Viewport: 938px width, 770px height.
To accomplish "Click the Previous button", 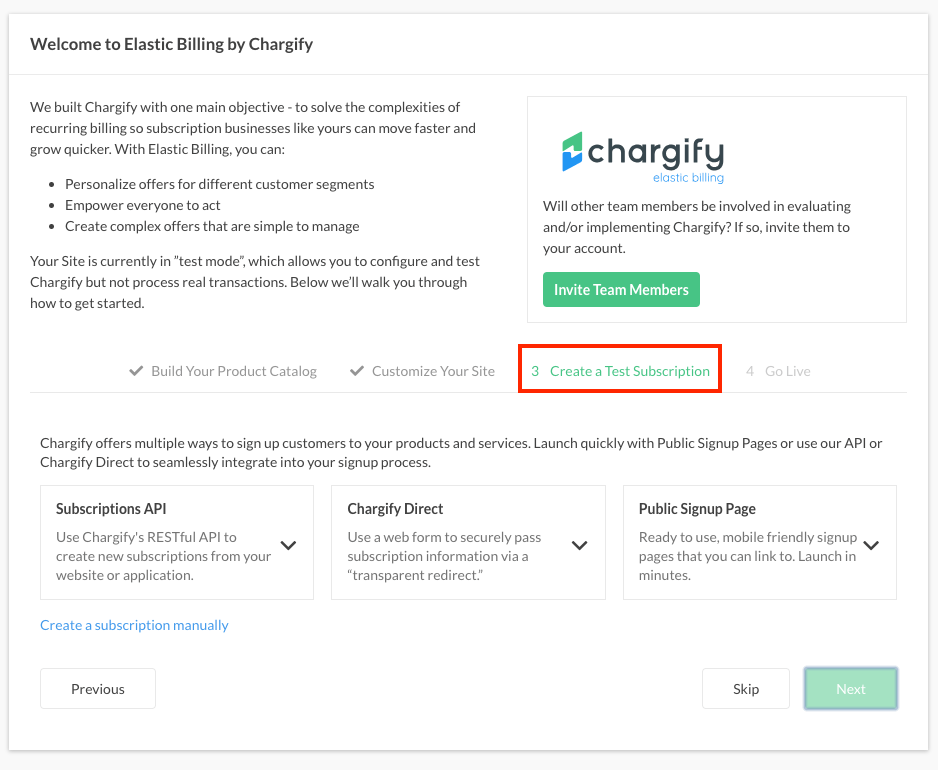I will coord(98,689).
